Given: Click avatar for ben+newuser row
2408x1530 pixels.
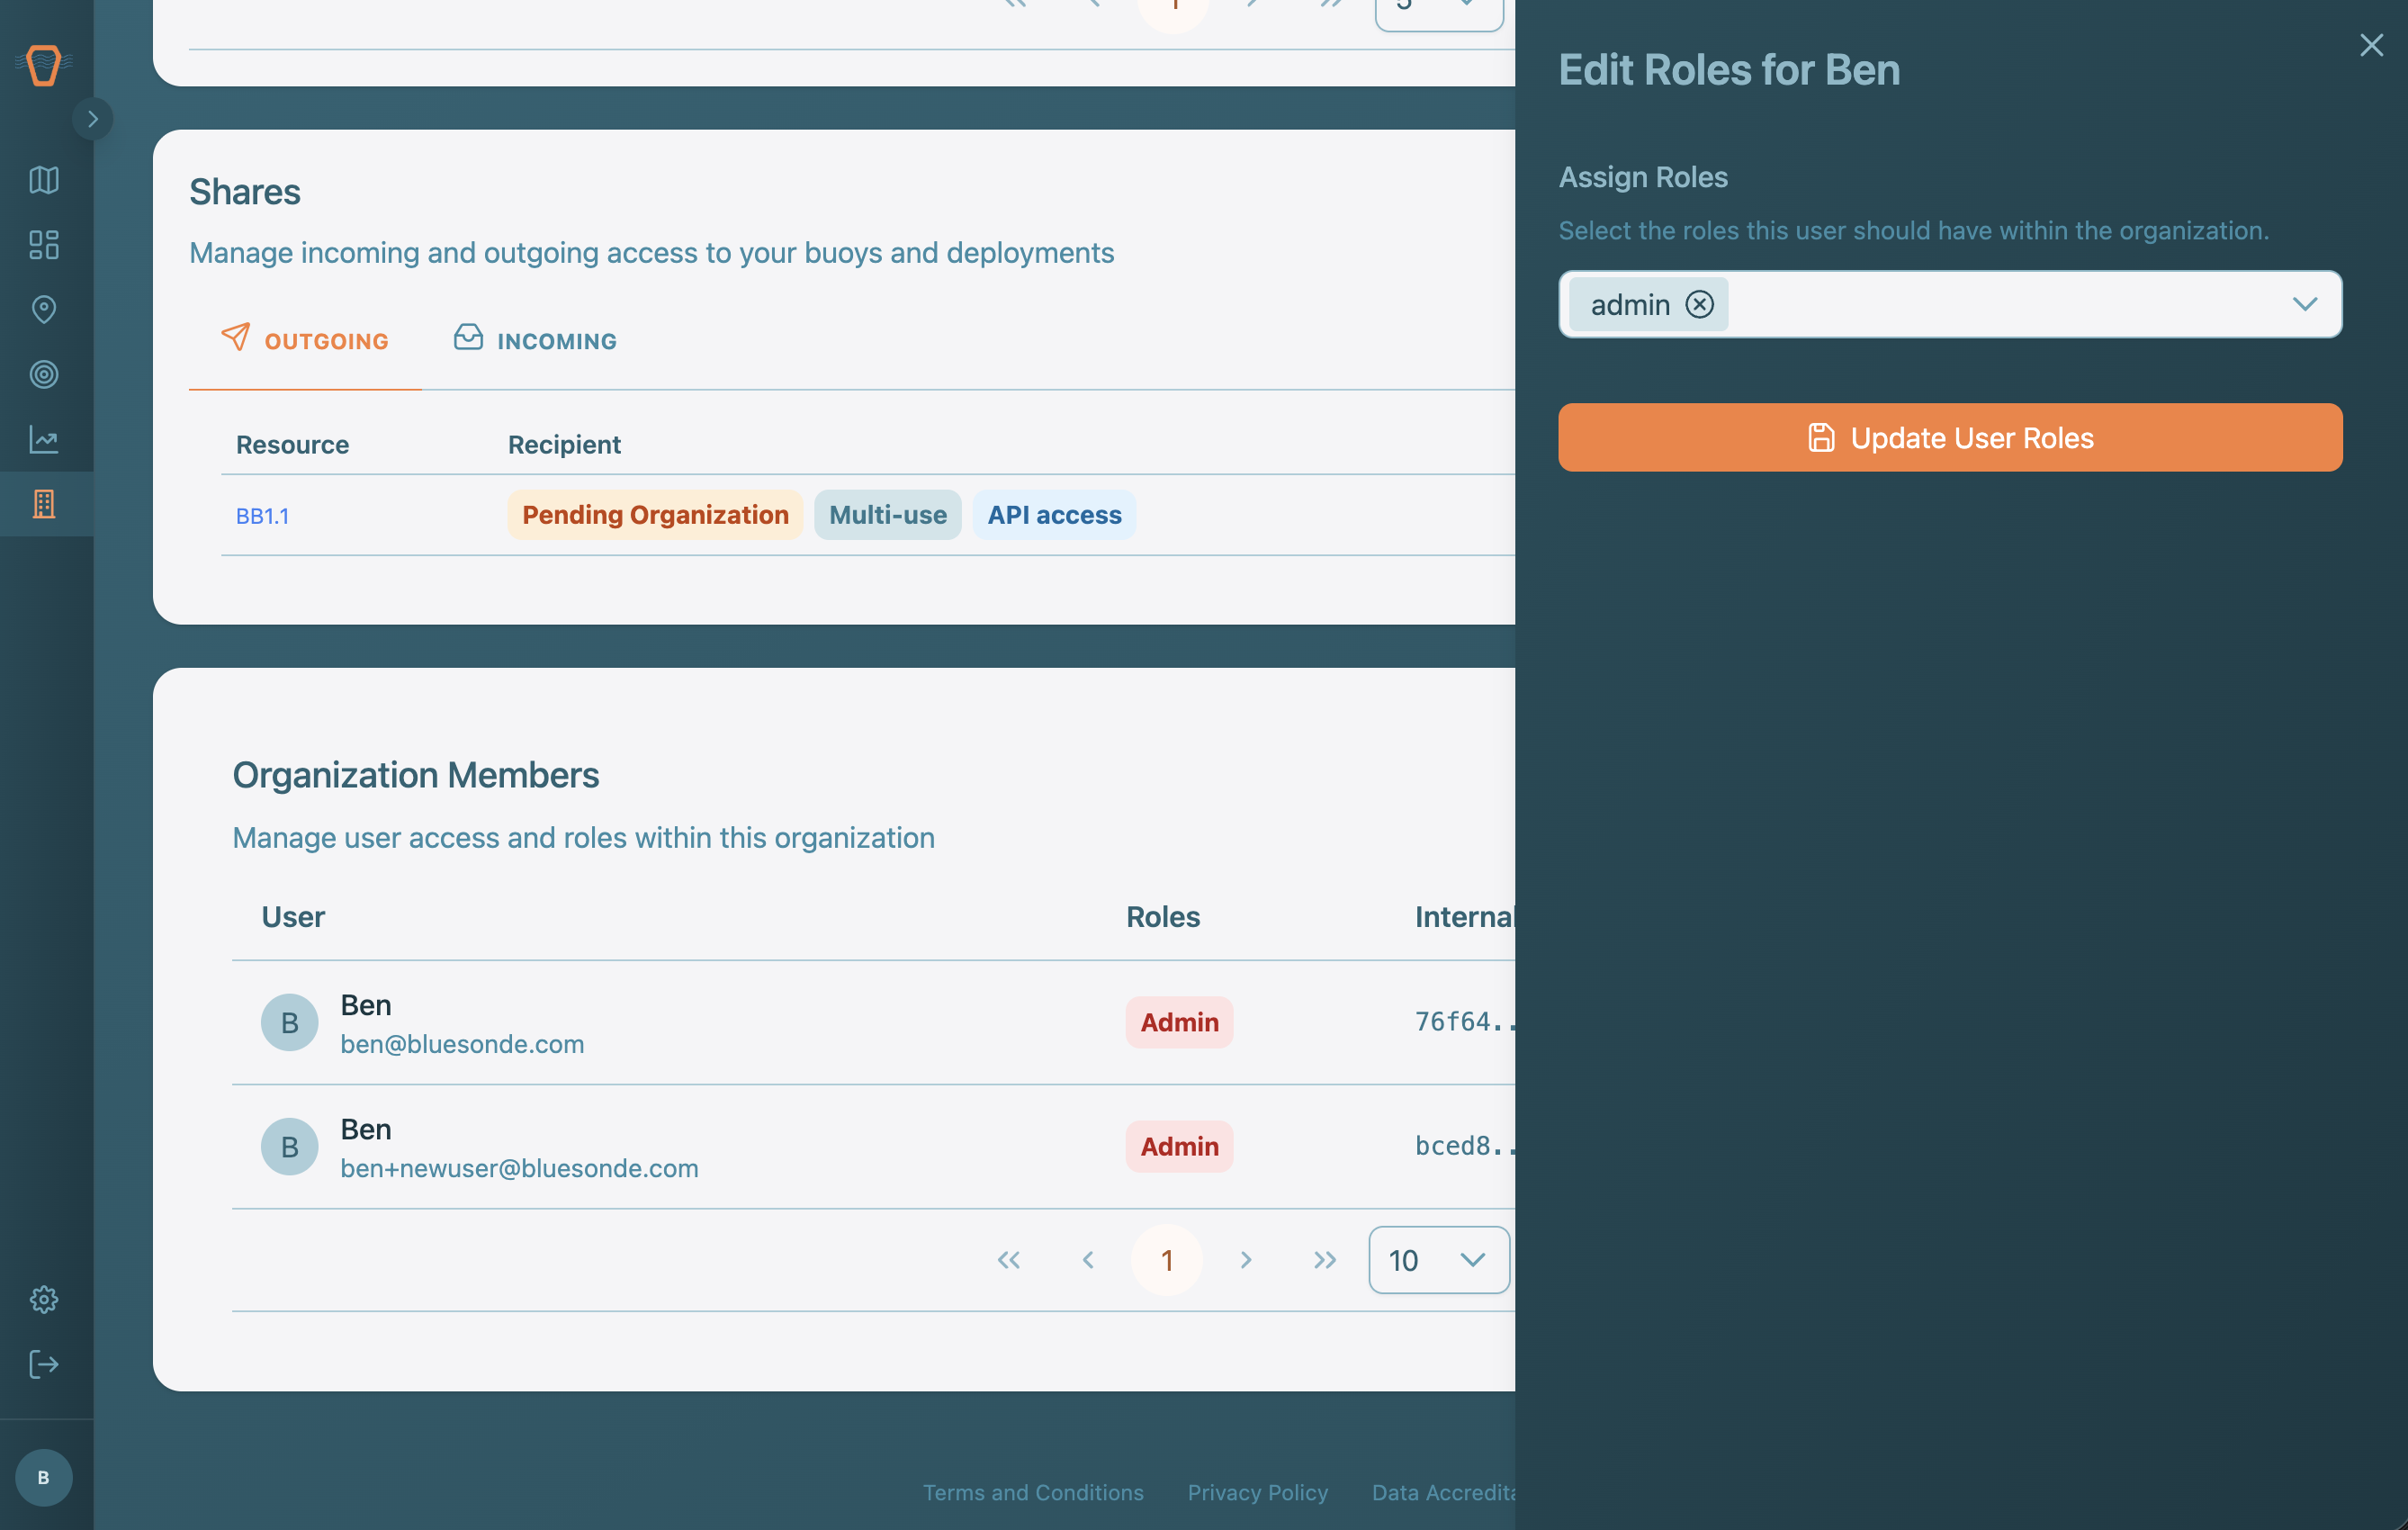Looking at the screenshot, I should click(289, 1146).
